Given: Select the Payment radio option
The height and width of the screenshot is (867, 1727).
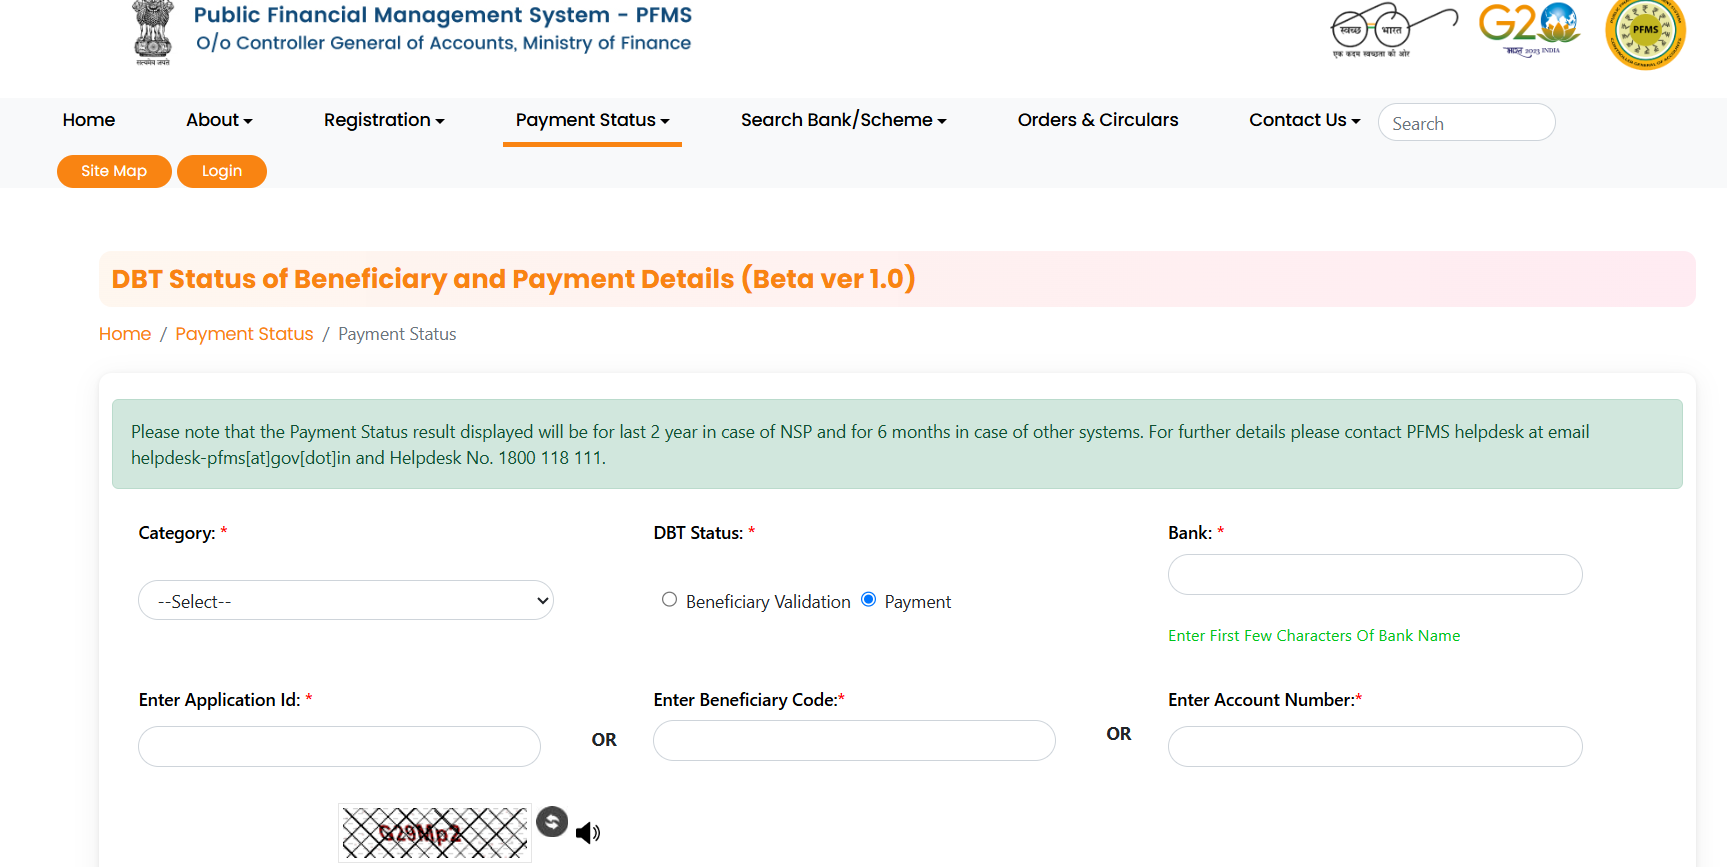Looking at the screenshot, I should click(869, 600).
